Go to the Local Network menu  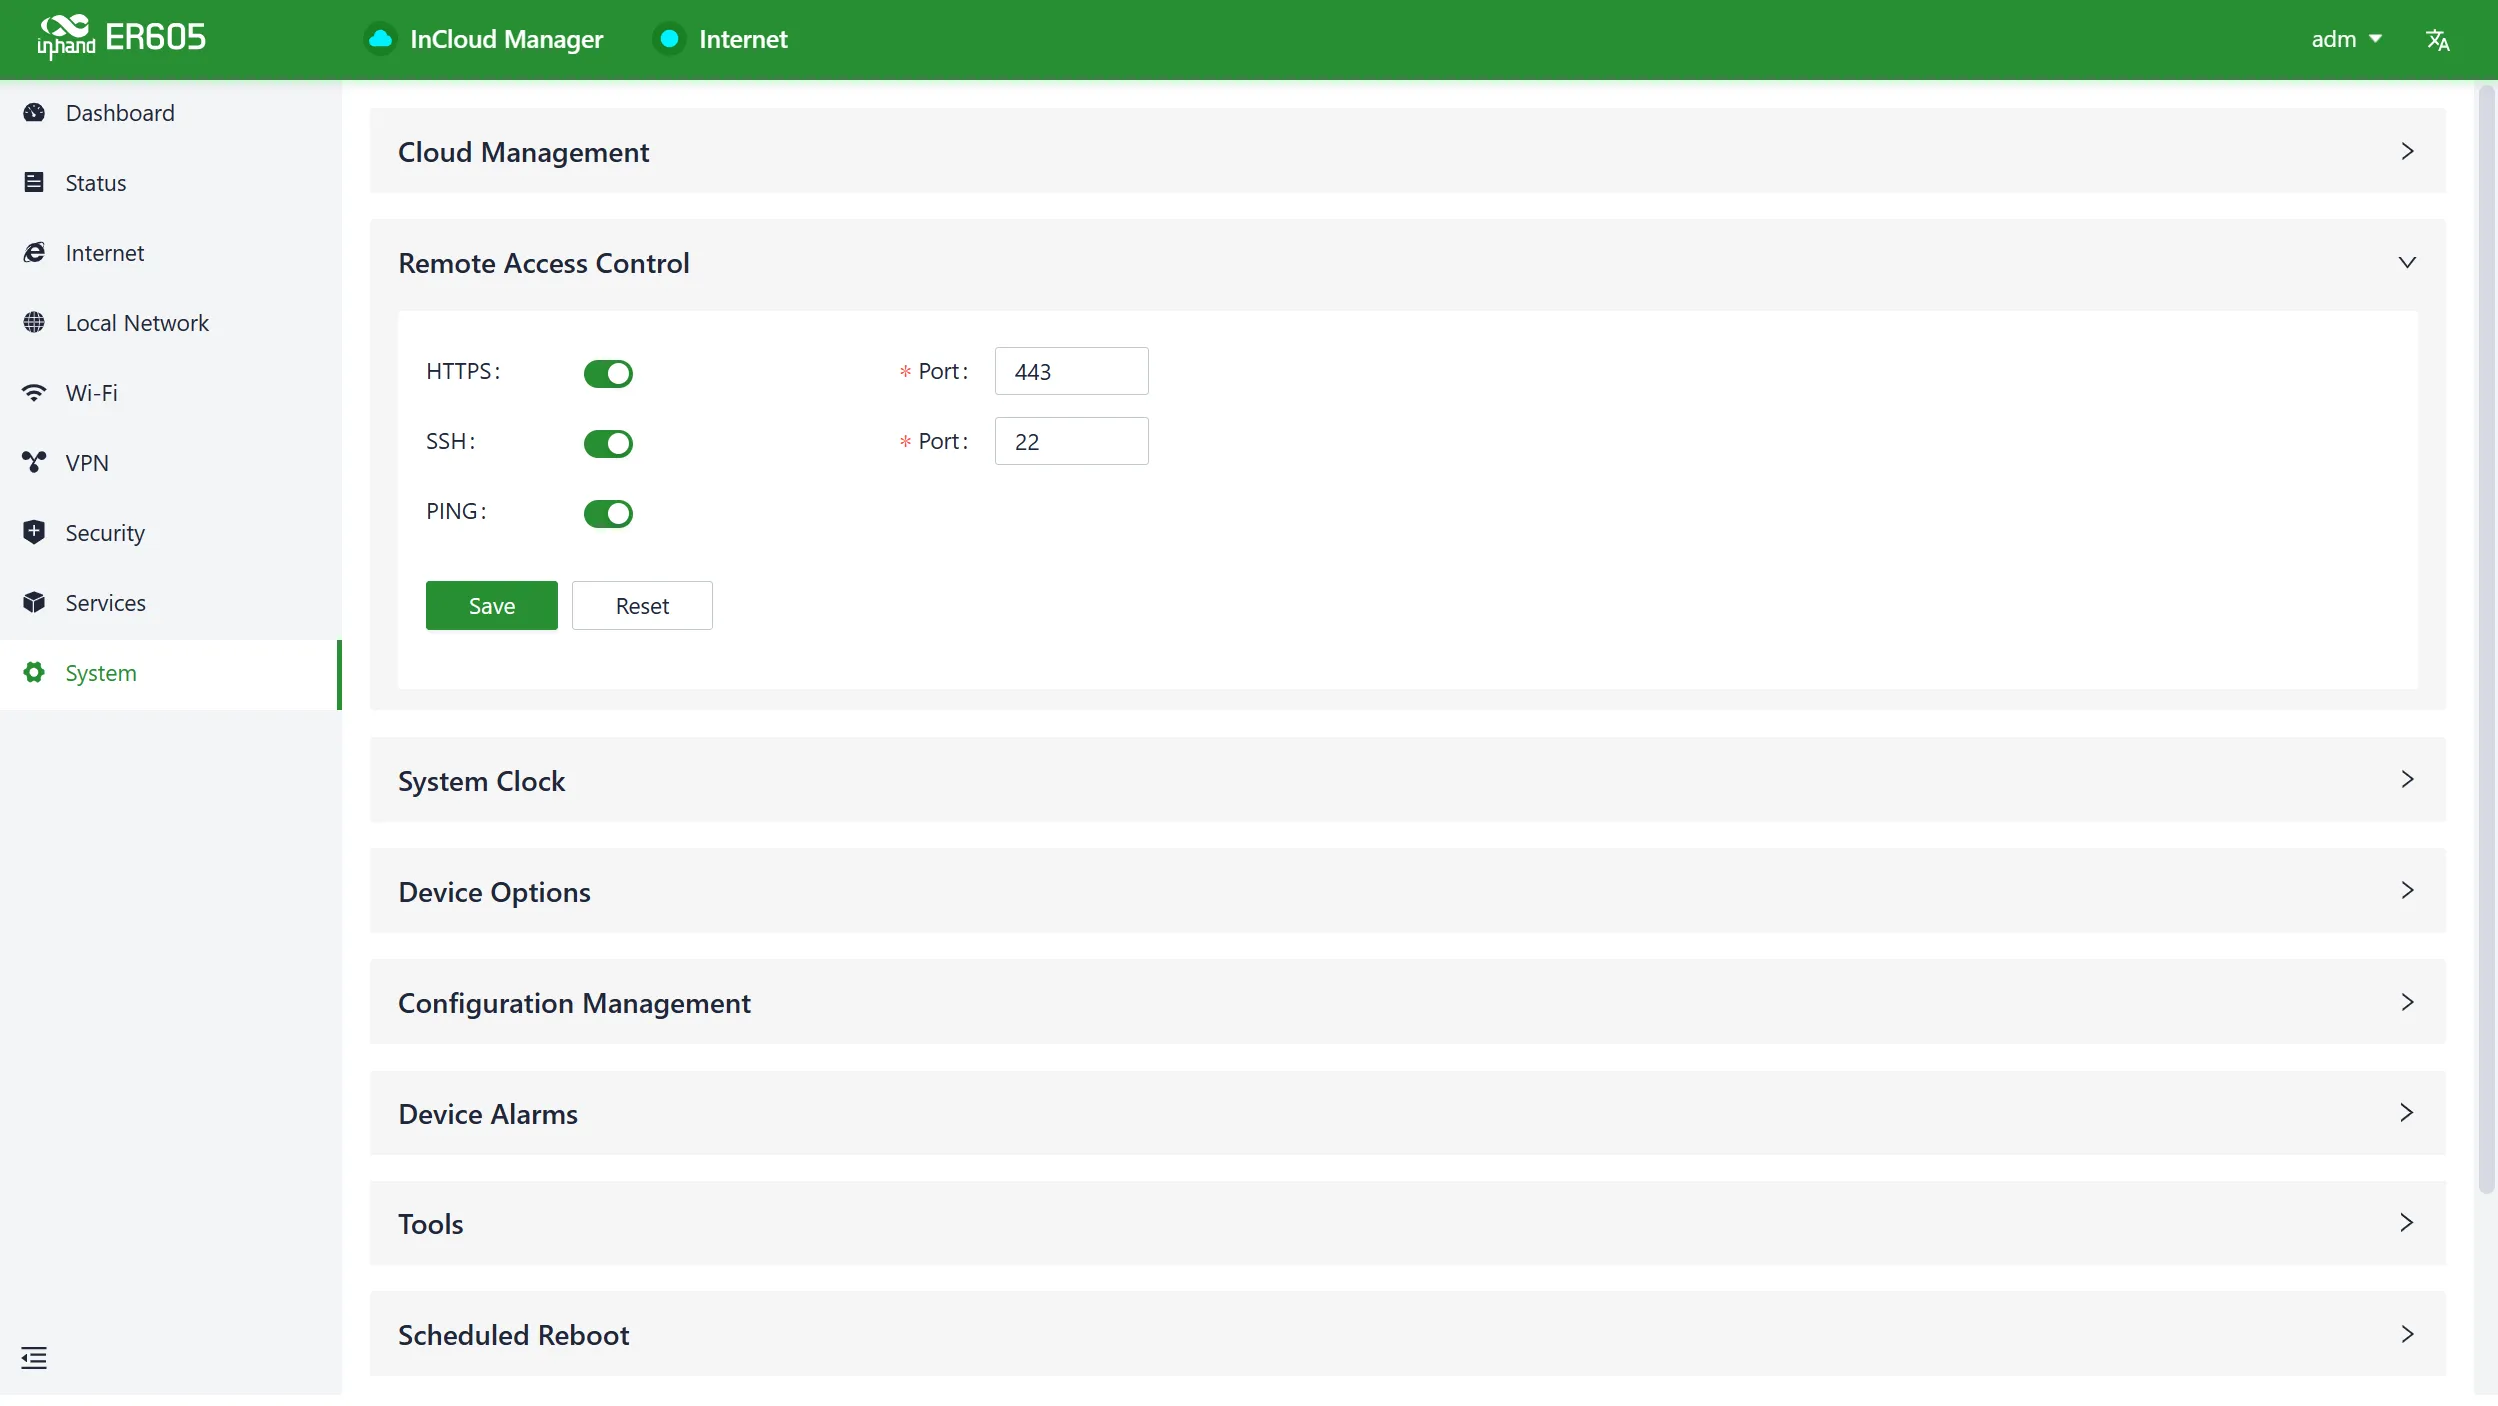pyautogui.click(x=171, y=323)
